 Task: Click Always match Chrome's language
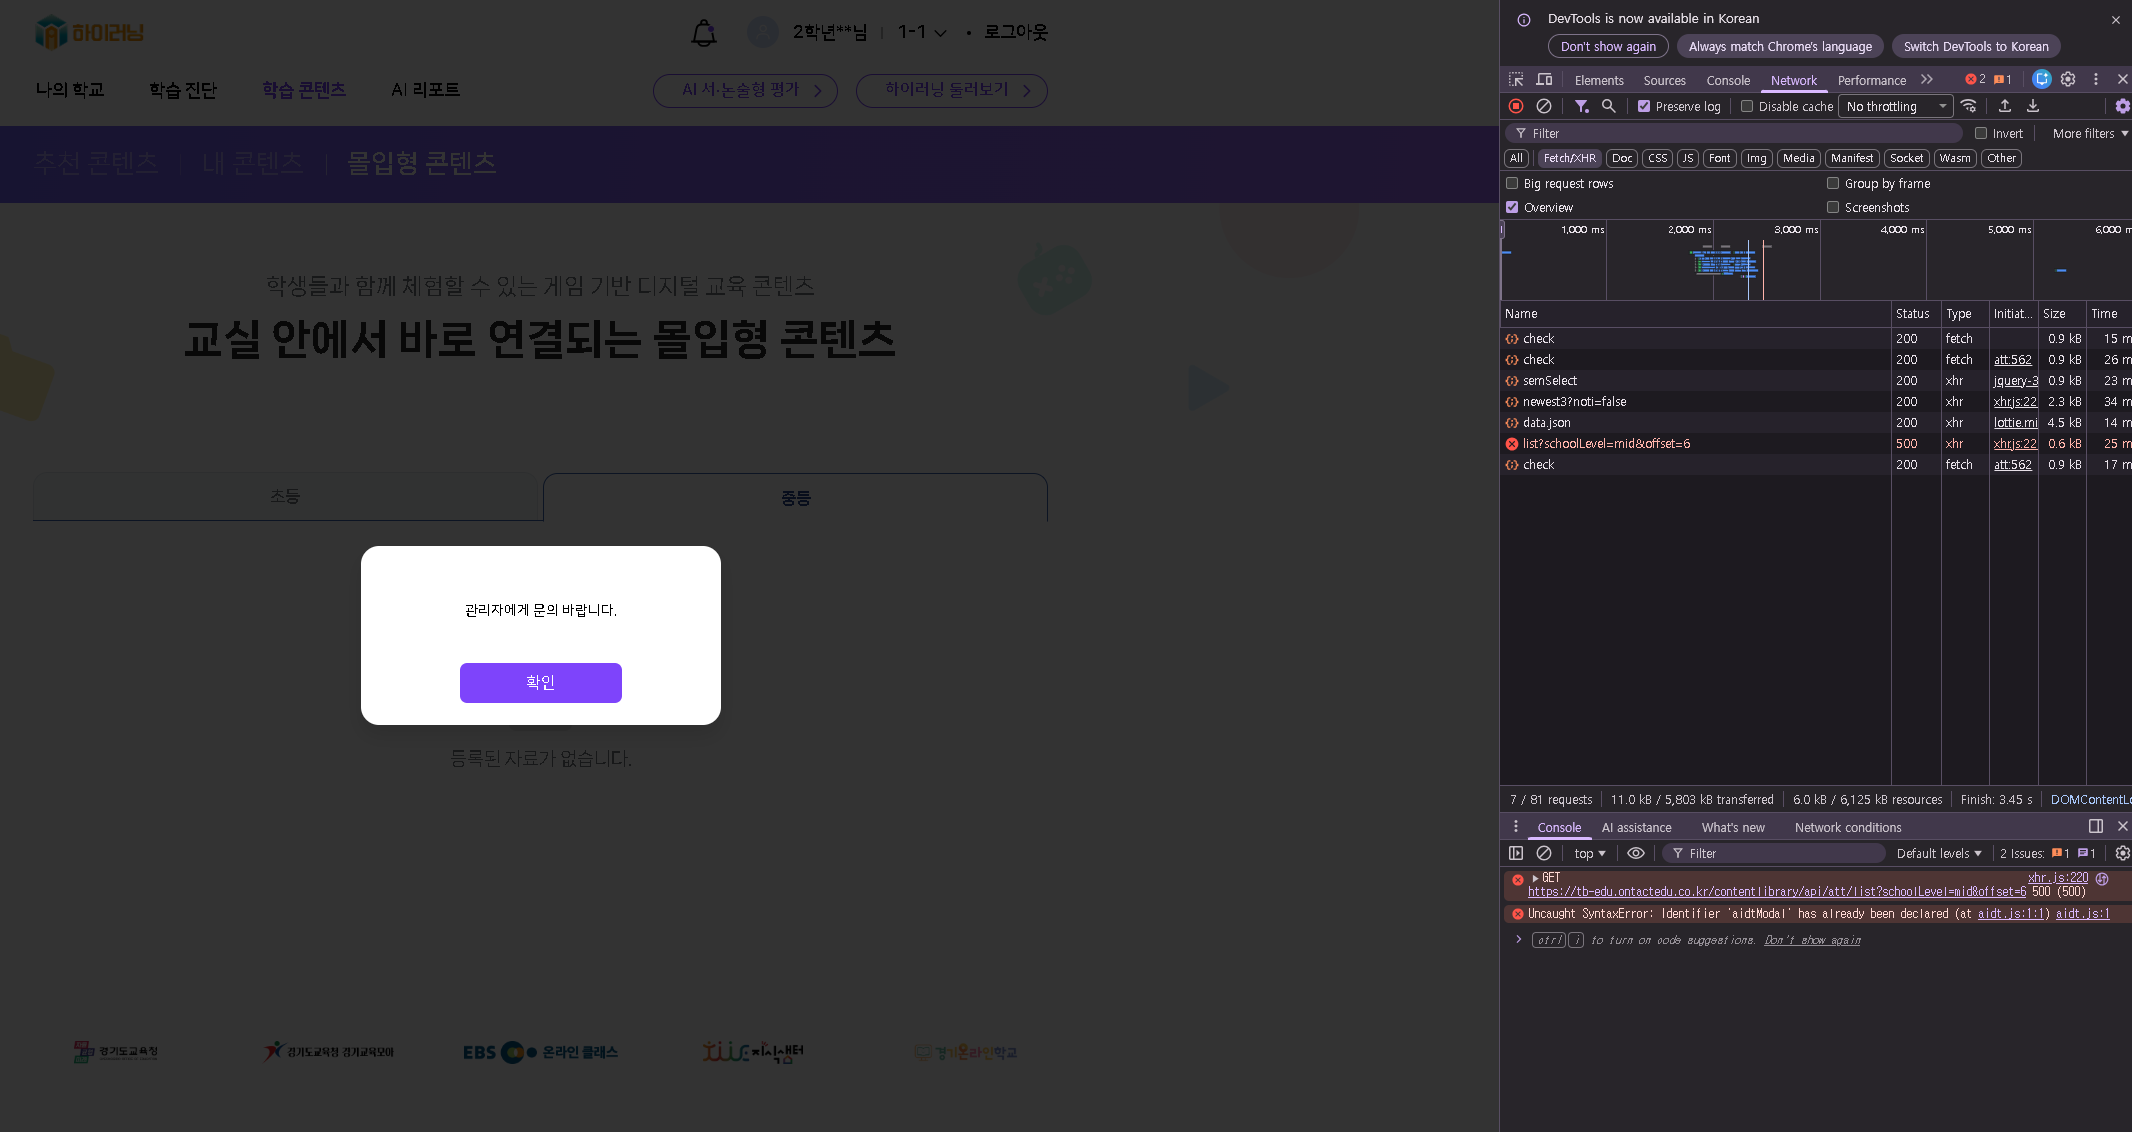[x=1780, y=46]
